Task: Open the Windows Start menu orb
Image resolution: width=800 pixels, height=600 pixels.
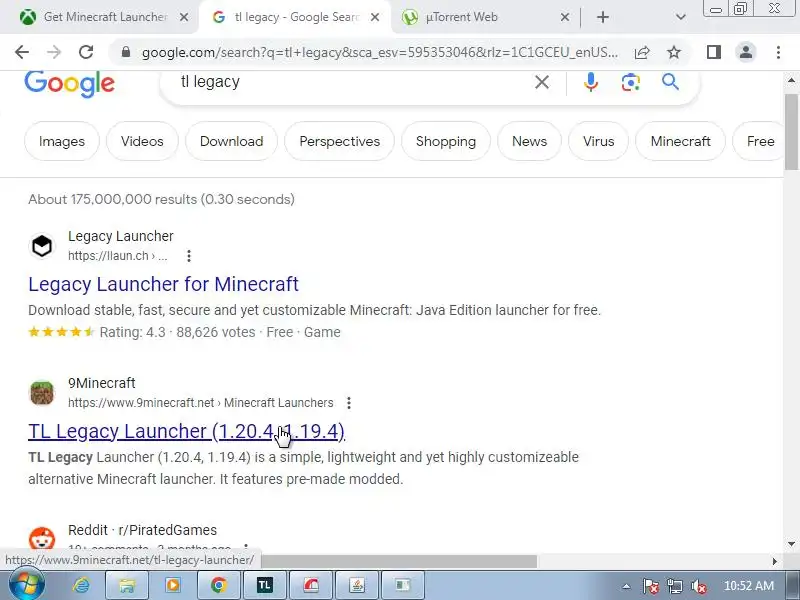Action: (x=27, y=585)
